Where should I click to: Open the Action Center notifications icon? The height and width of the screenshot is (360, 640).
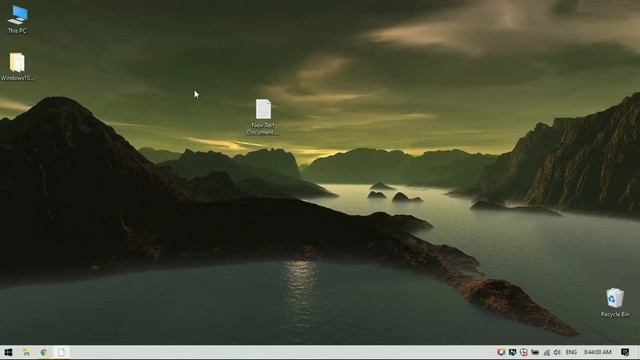pos(625,352)
